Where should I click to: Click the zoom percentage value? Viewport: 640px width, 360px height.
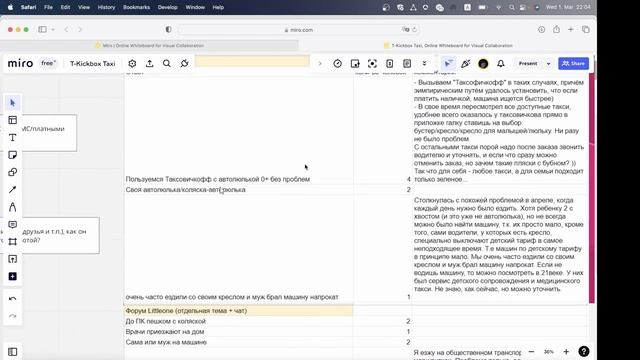[x=549, y=351]
